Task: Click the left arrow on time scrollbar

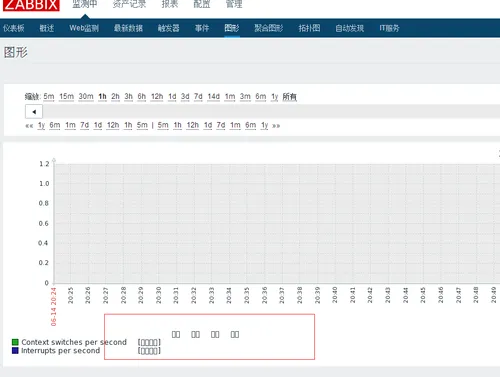Action: tap(34, 112)
